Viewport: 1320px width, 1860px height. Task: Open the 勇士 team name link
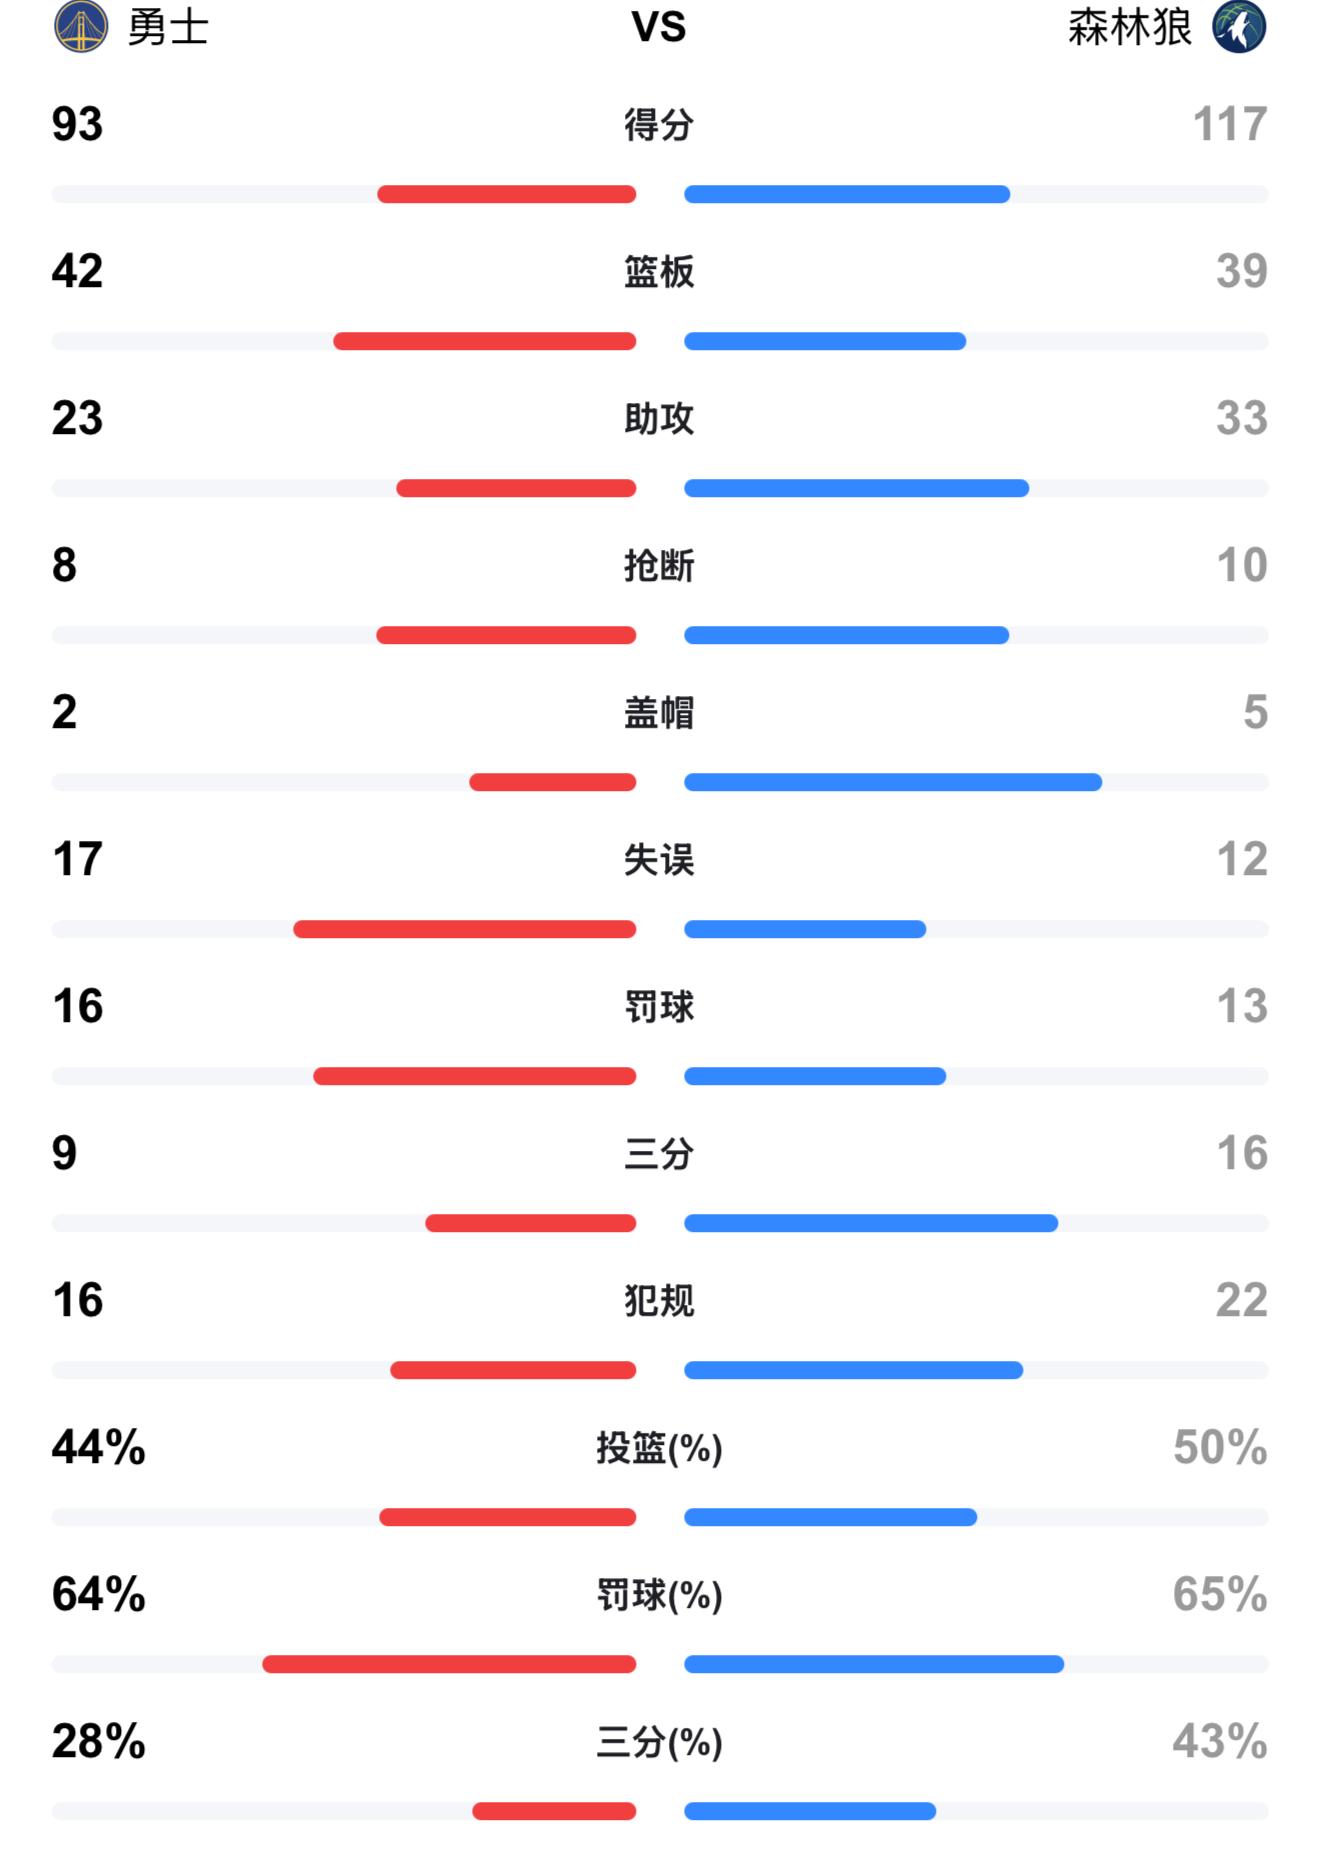click(x=168, y=27)
